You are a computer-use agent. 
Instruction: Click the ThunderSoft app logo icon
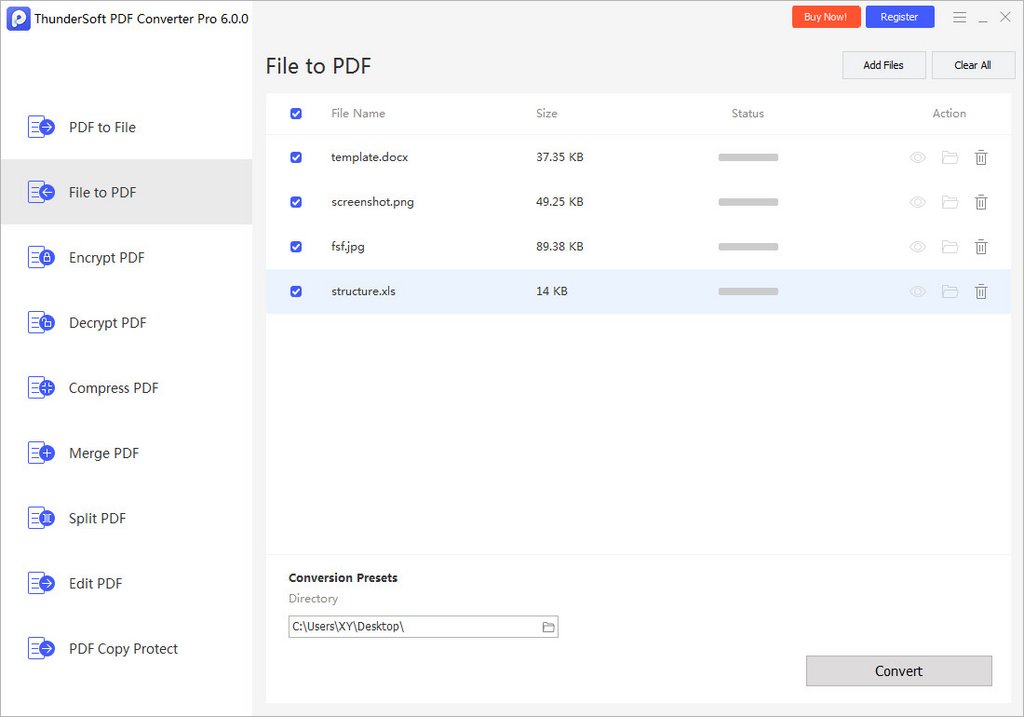18,18
